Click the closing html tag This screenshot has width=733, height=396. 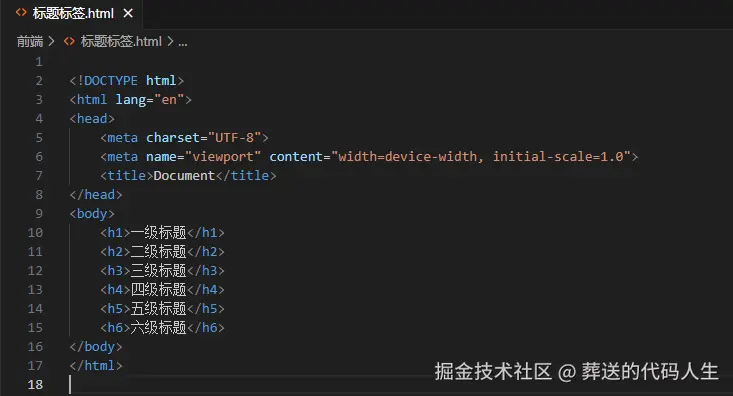coord(96,365)
